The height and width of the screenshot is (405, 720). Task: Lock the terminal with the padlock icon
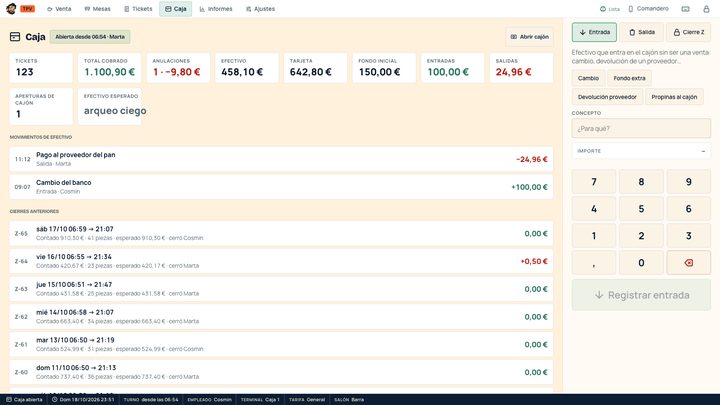[706, 9]
